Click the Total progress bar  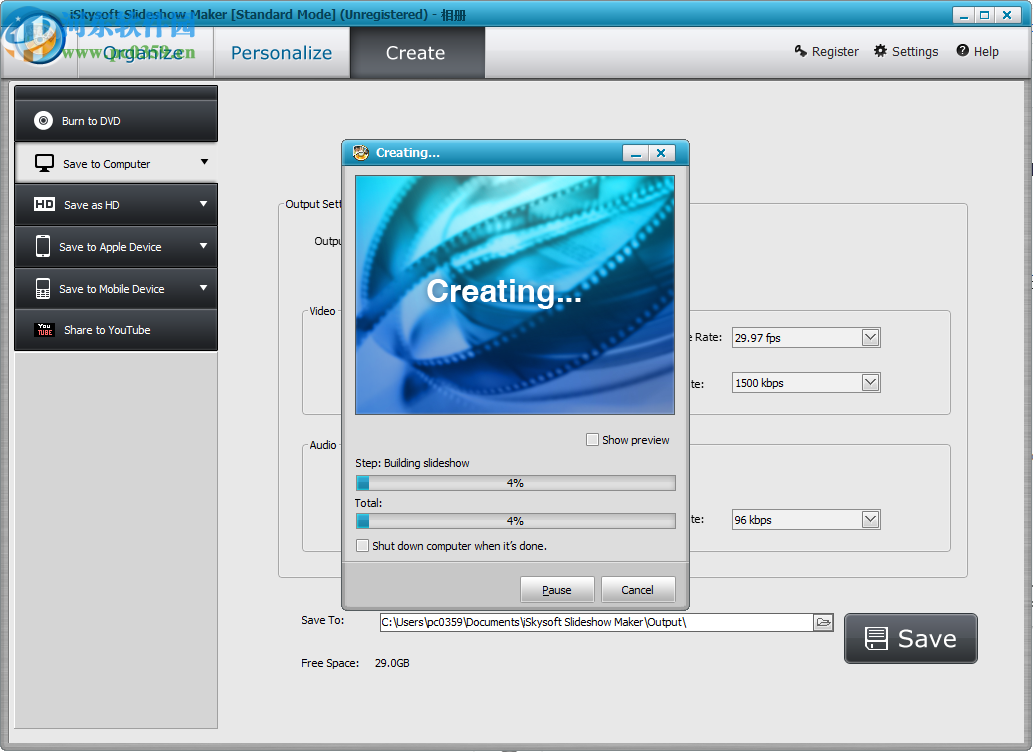click(x=515, y=520)
